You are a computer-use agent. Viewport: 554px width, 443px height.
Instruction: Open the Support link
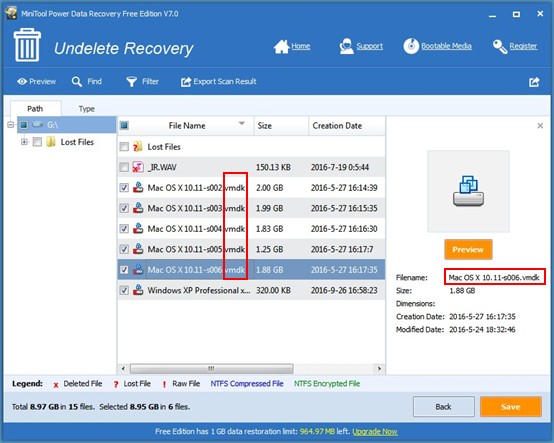370,46
